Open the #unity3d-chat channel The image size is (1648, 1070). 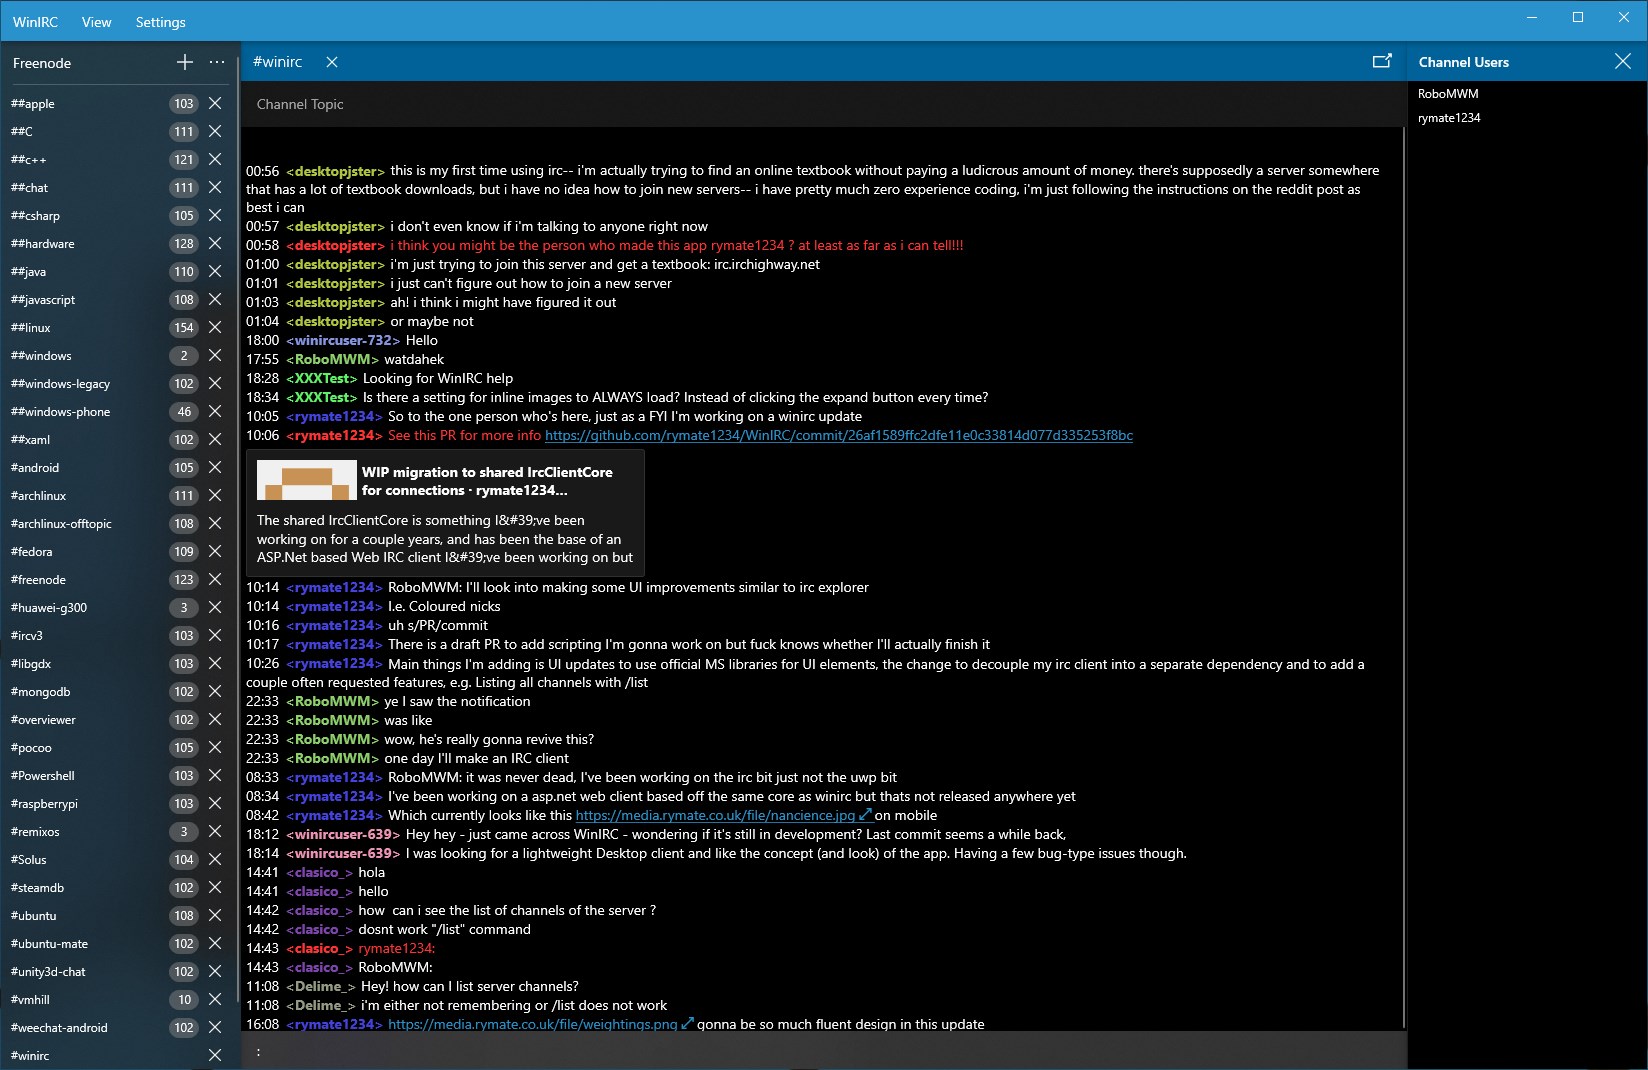click(x=48, y=972)
